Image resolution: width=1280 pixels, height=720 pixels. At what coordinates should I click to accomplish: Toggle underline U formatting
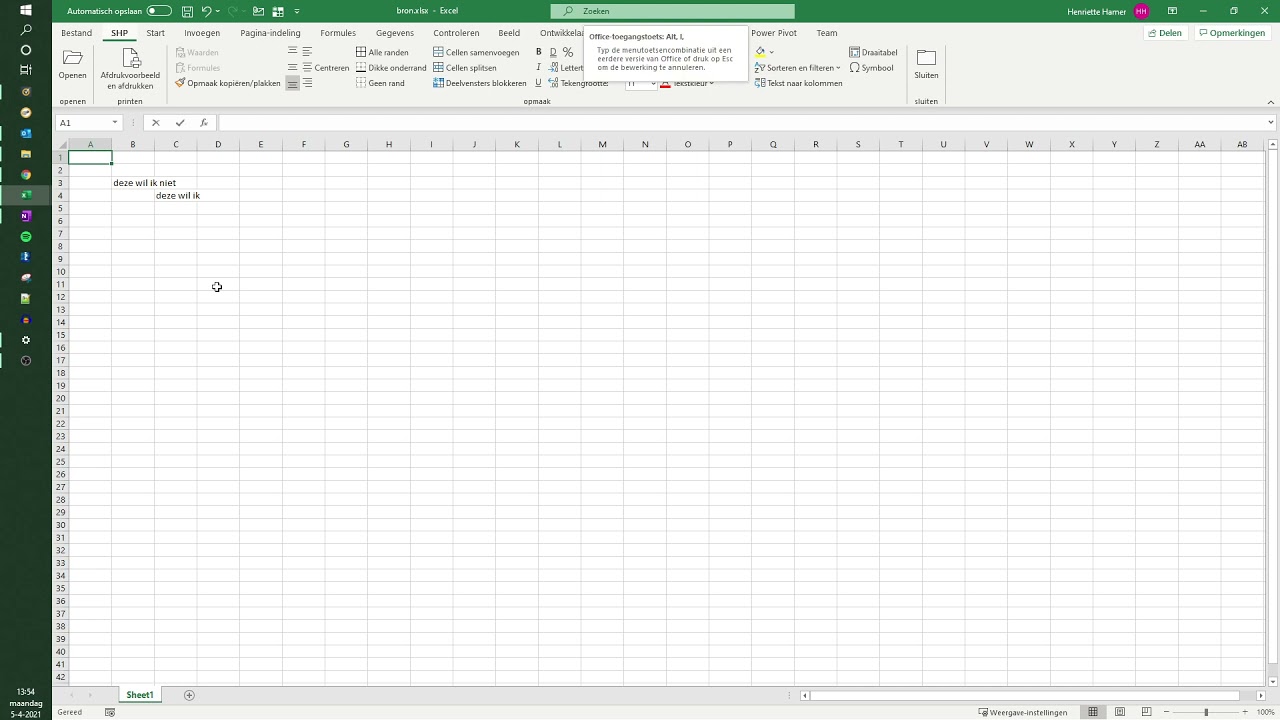(x=538, y=83)
